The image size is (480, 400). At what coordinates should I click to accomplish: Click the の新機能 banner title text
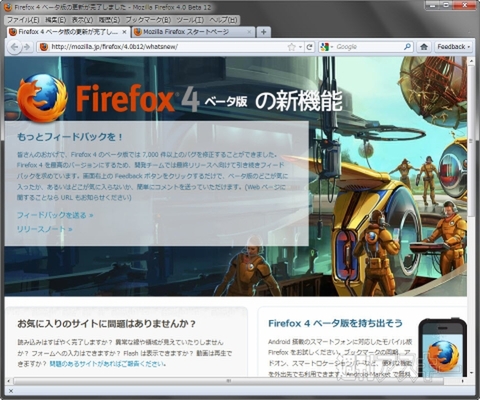[x=299, y=101]
